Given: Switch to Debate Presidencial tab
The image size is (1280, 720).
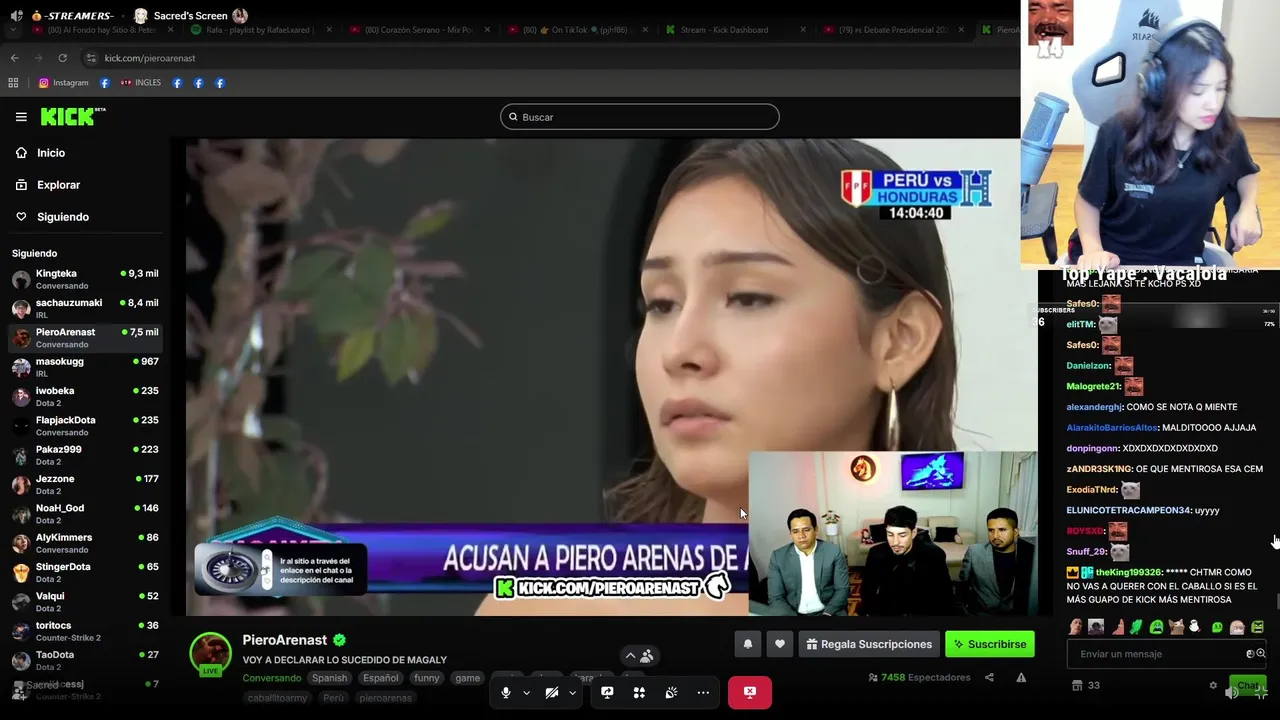Looking at the screenshot, I should coord(893,30).
